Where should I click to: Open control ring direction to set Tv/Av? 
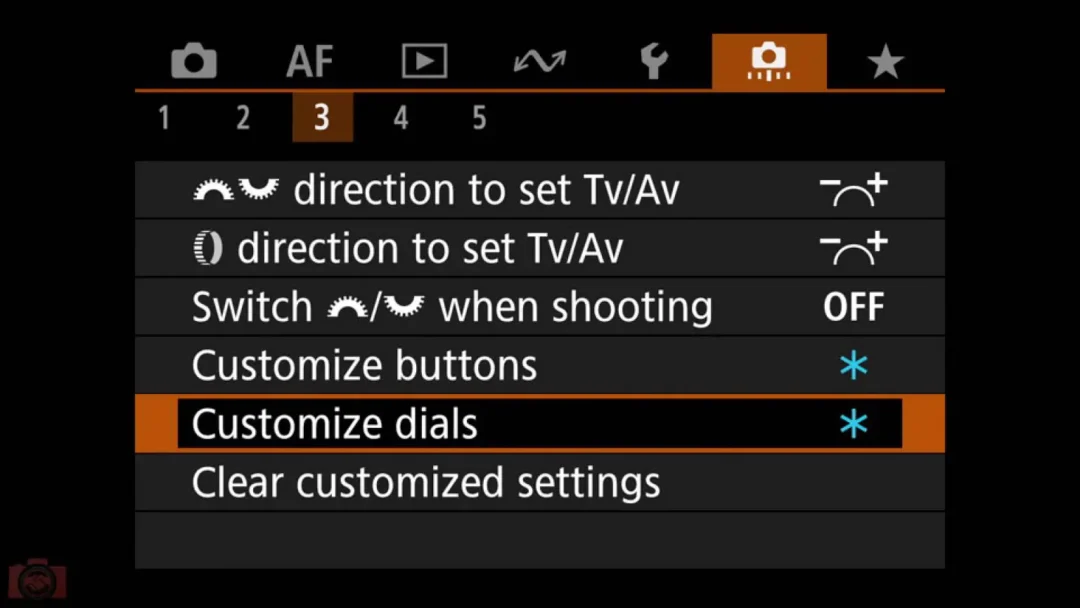tap(539, 248)
